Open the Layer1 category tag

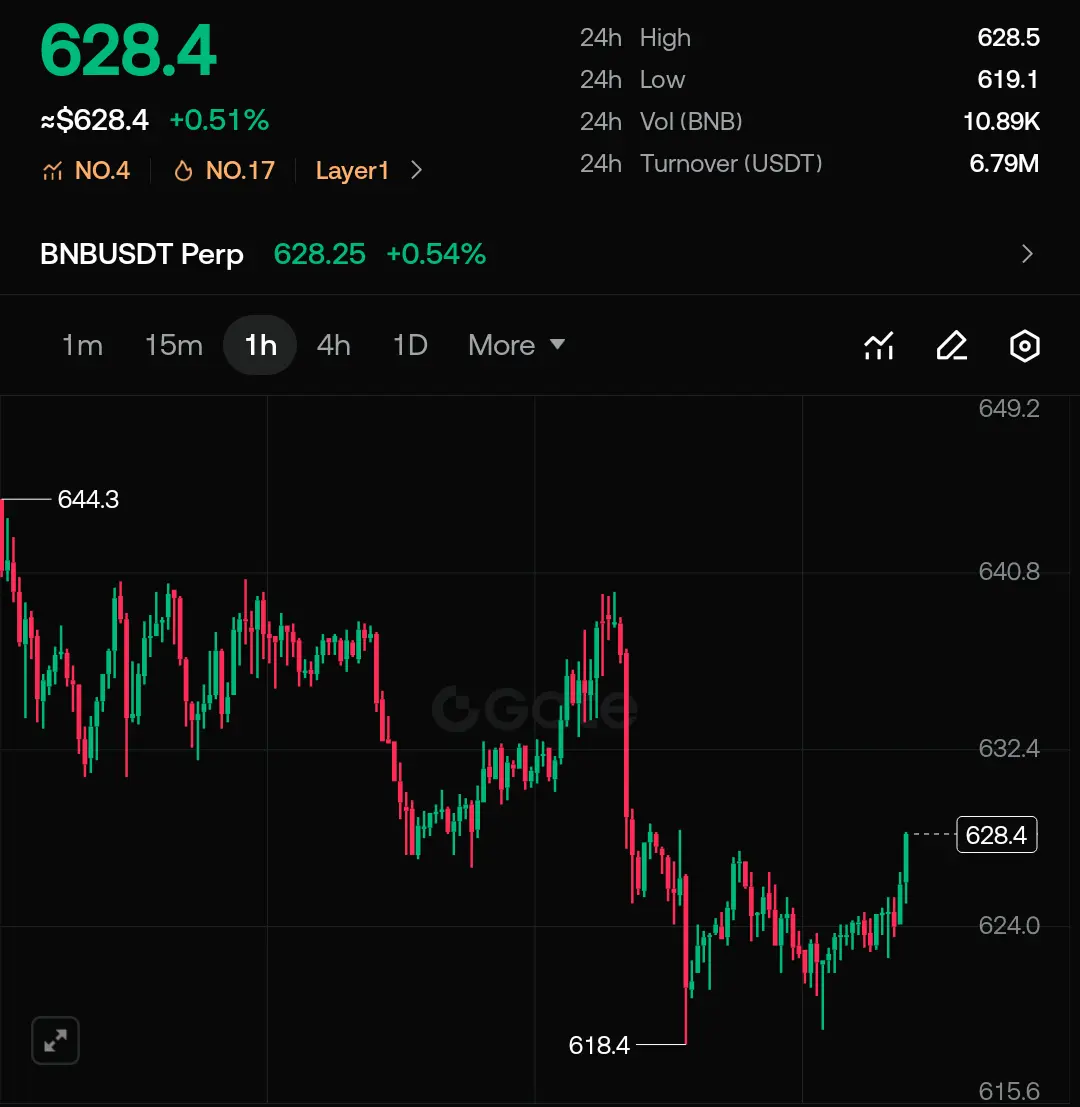click(352, 171)
